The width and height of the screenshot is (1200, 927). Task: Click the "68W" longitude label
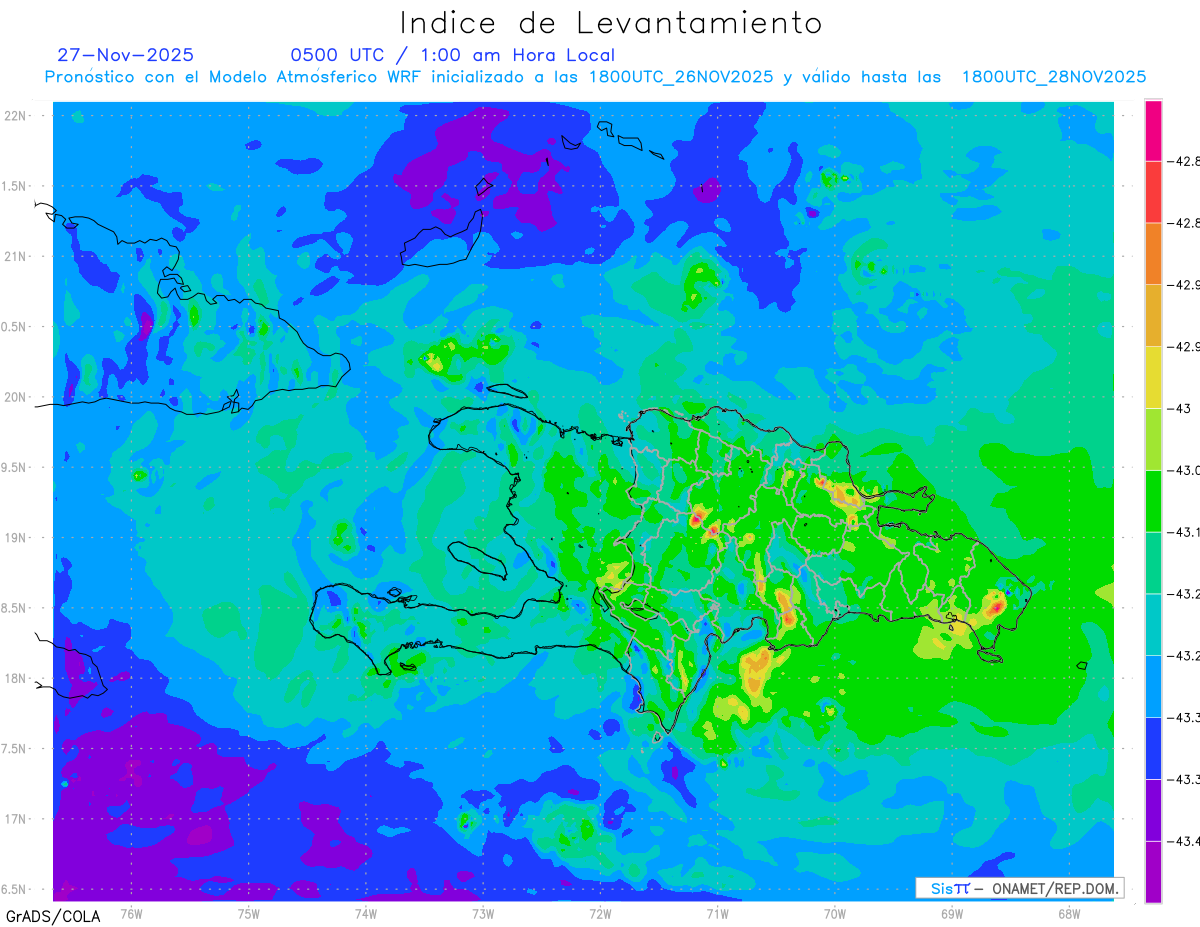(1069, 914)
